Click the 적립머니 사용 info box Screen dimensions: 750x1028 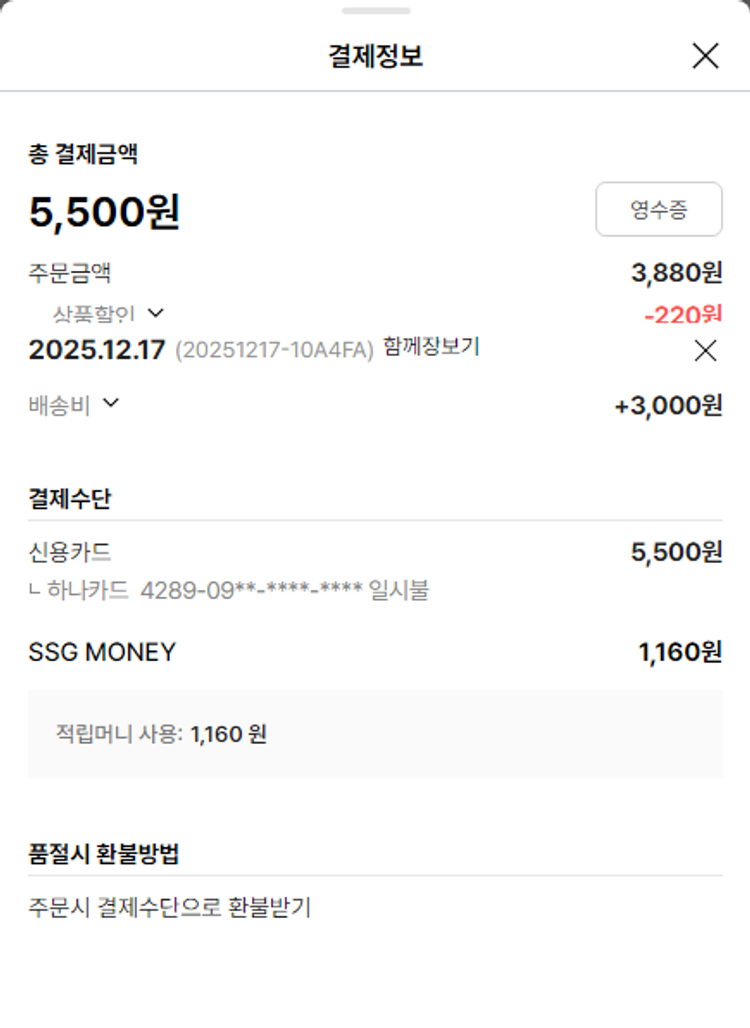click(375, 734)
